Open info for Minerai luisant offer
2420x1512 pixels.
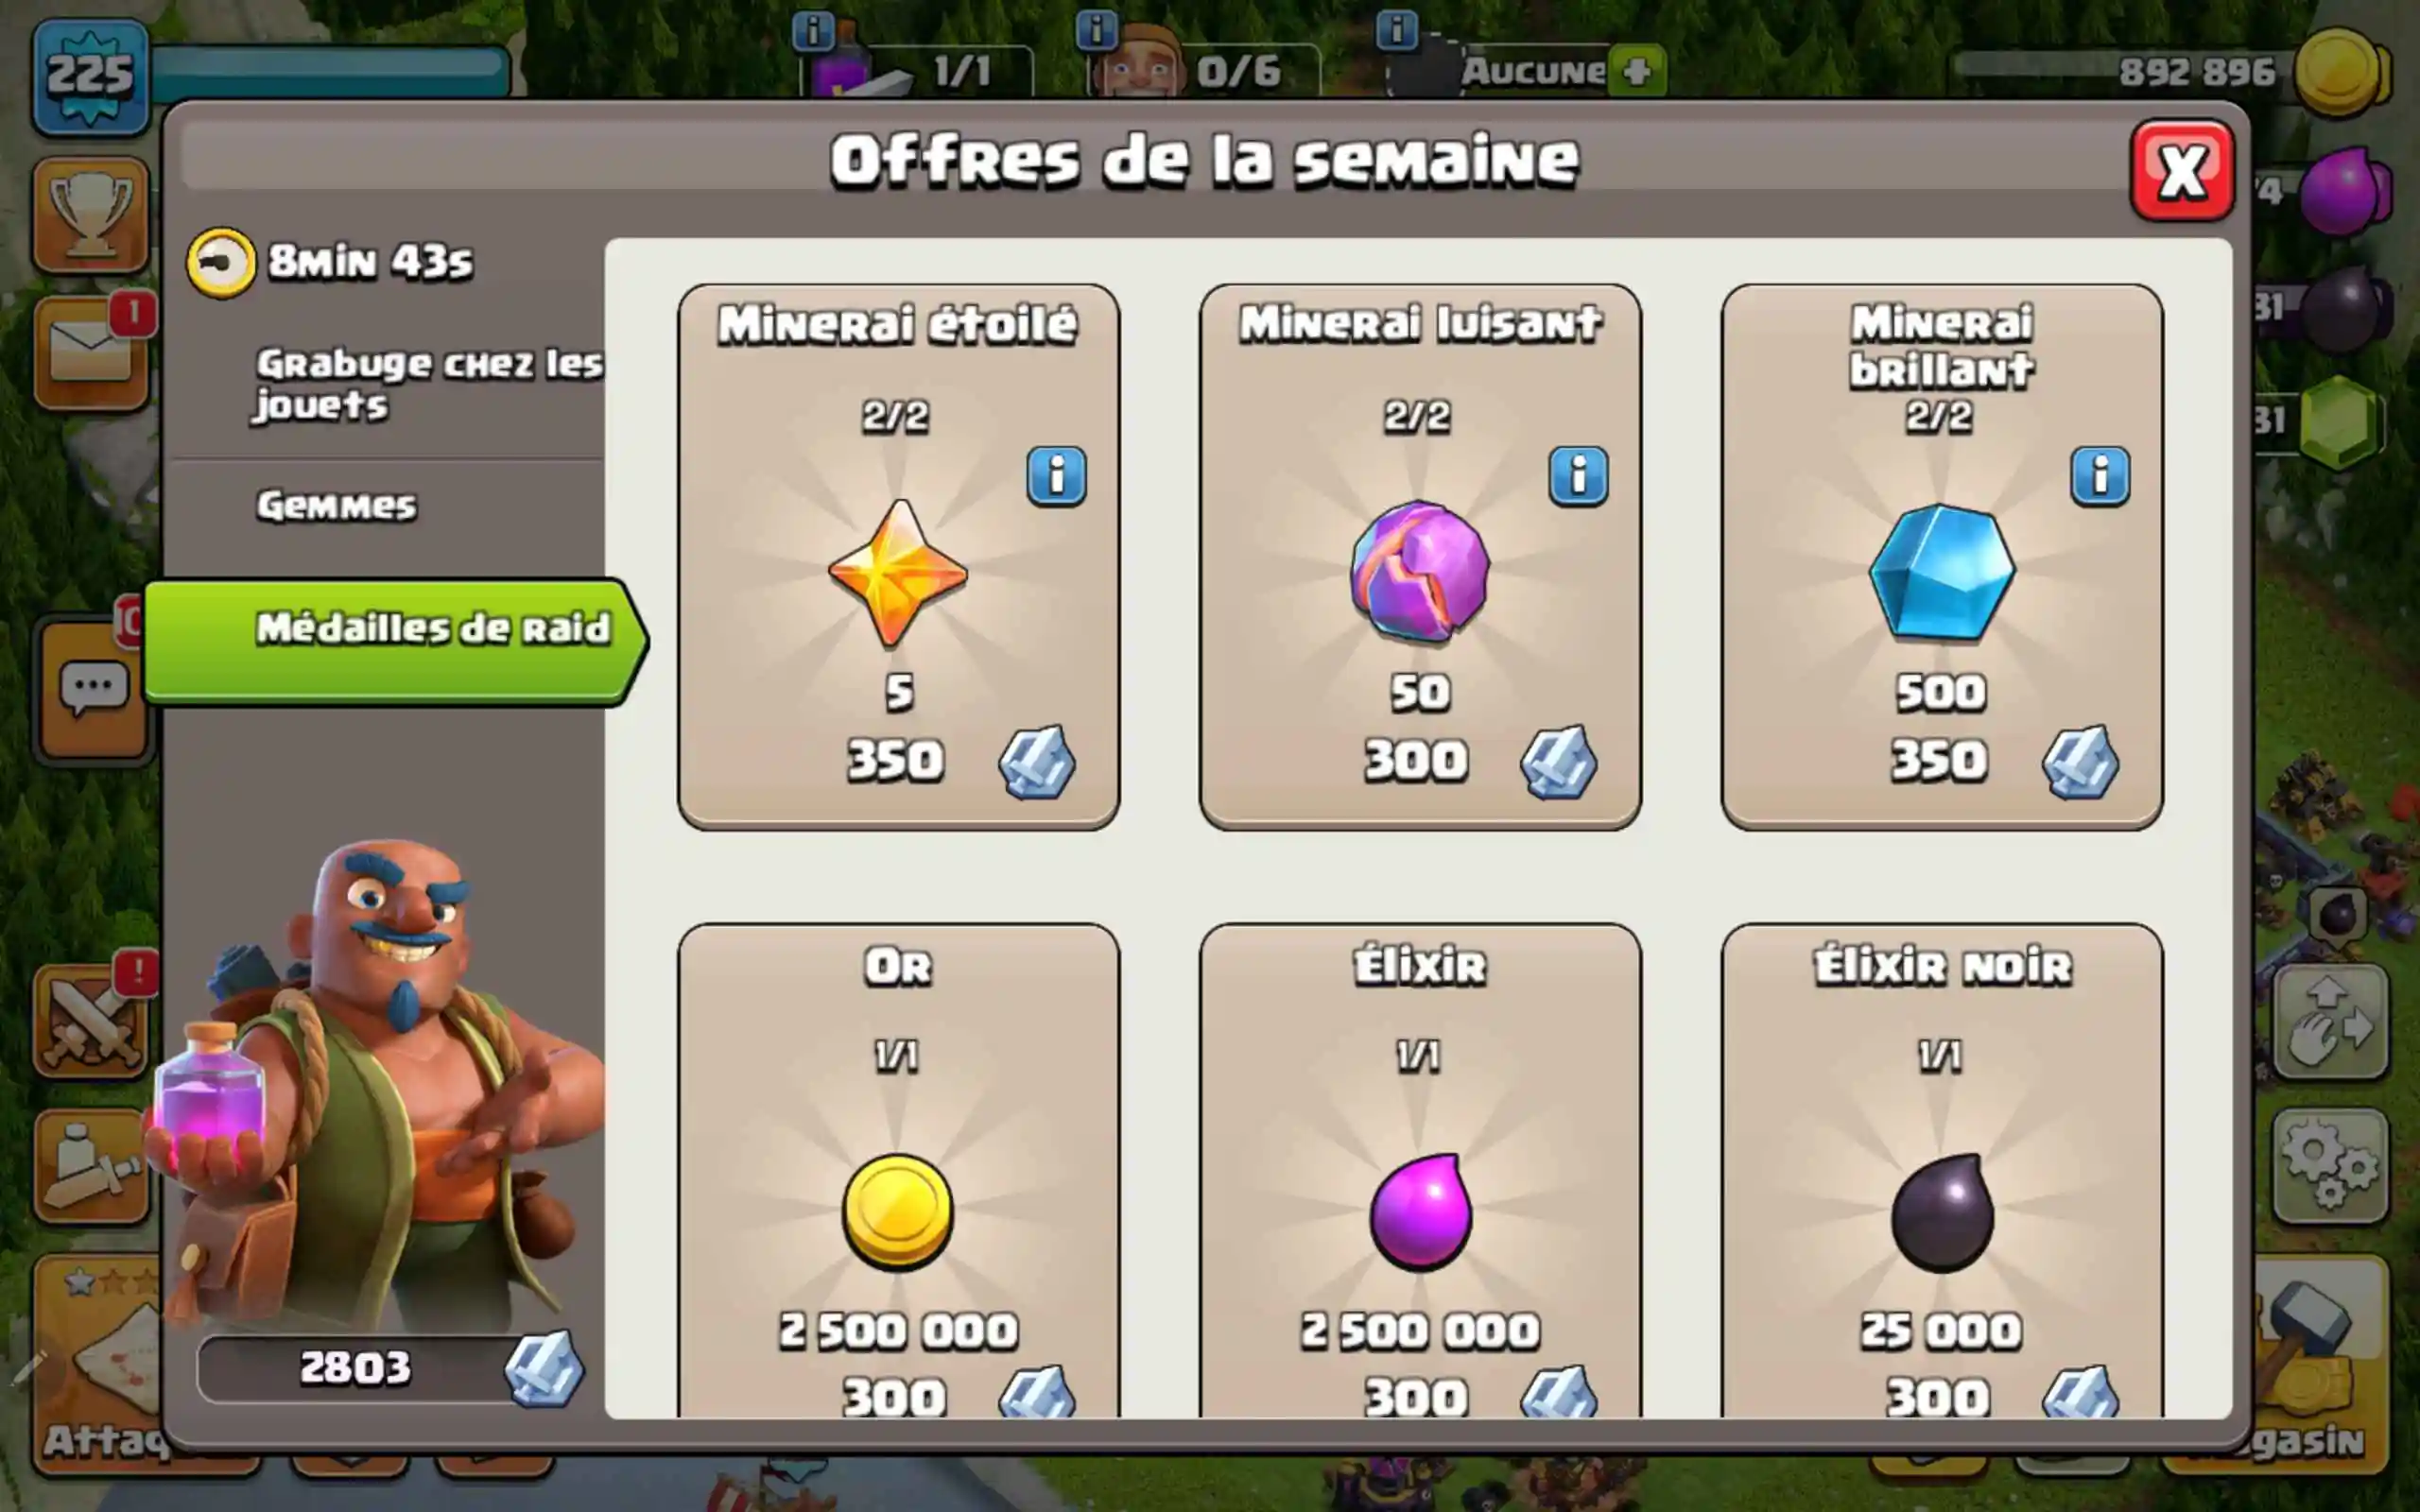pyautogui.click(x=1578, y=476)
